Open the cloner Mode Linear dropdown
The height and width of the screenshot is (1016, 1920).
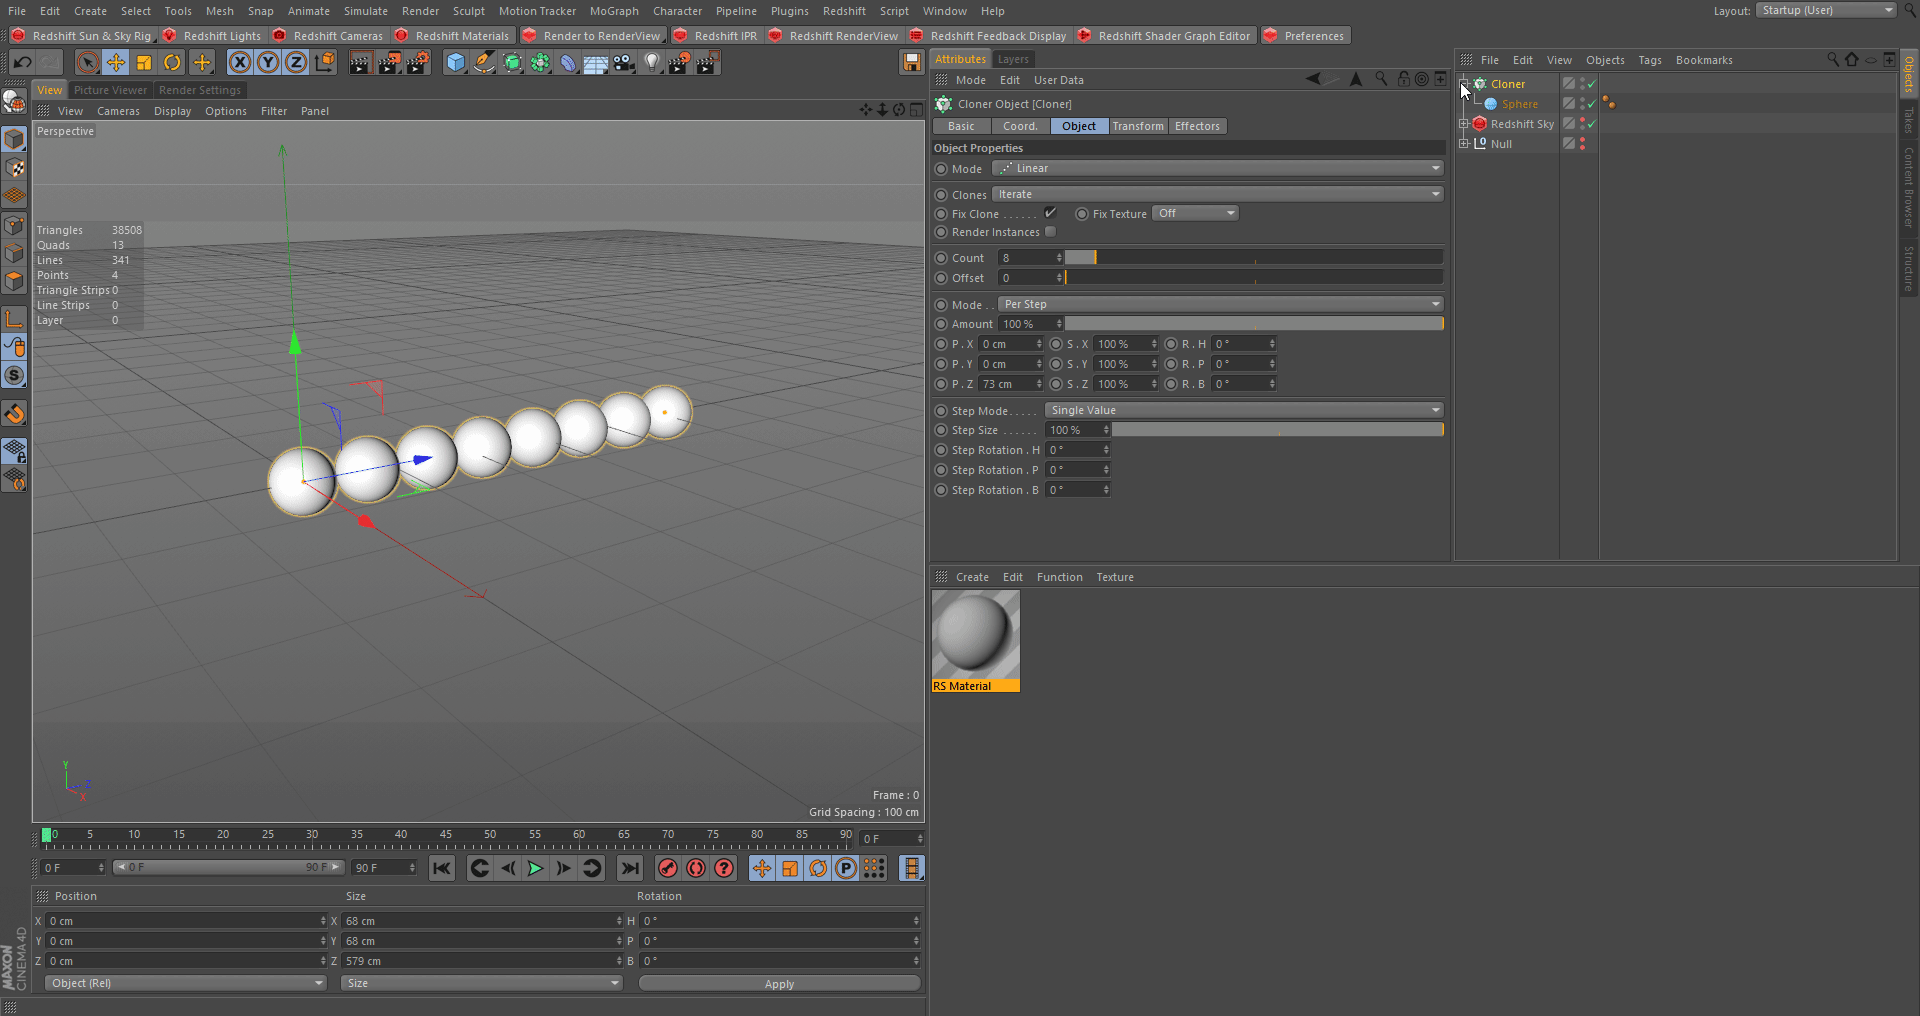pyautogui.click(x=1217, y=168)
